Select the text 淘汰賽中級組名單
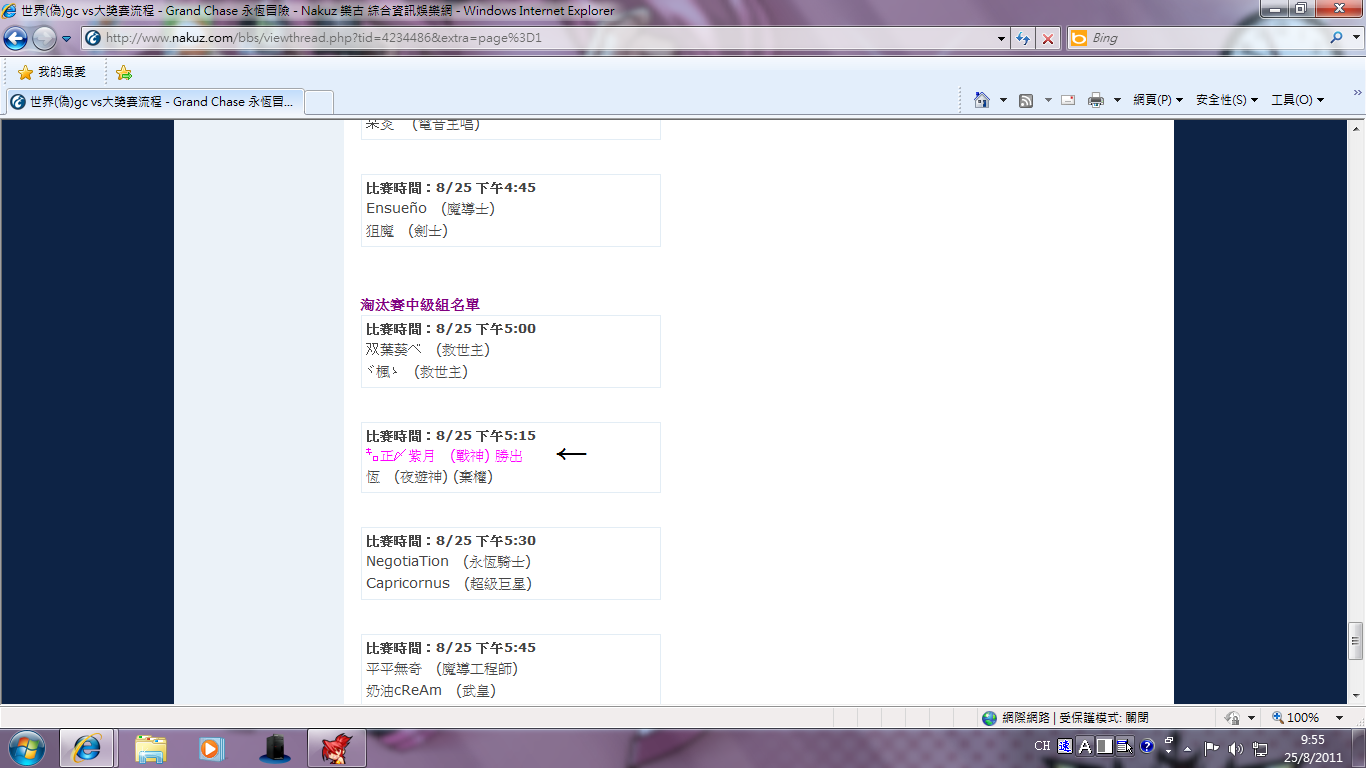 (x=420, y=305)
